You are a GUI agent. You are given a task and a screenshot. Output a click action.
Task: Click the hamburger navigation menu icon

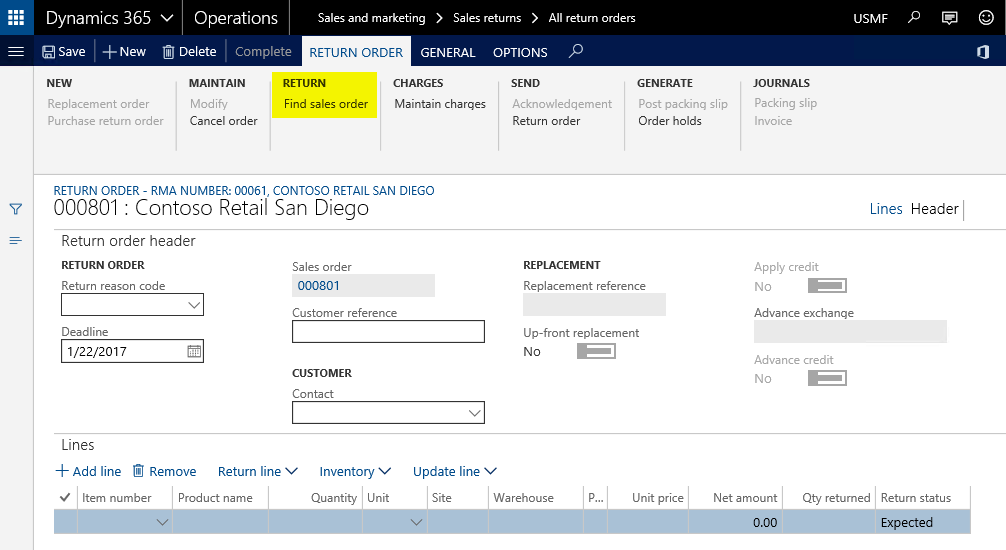click(16, 52)
